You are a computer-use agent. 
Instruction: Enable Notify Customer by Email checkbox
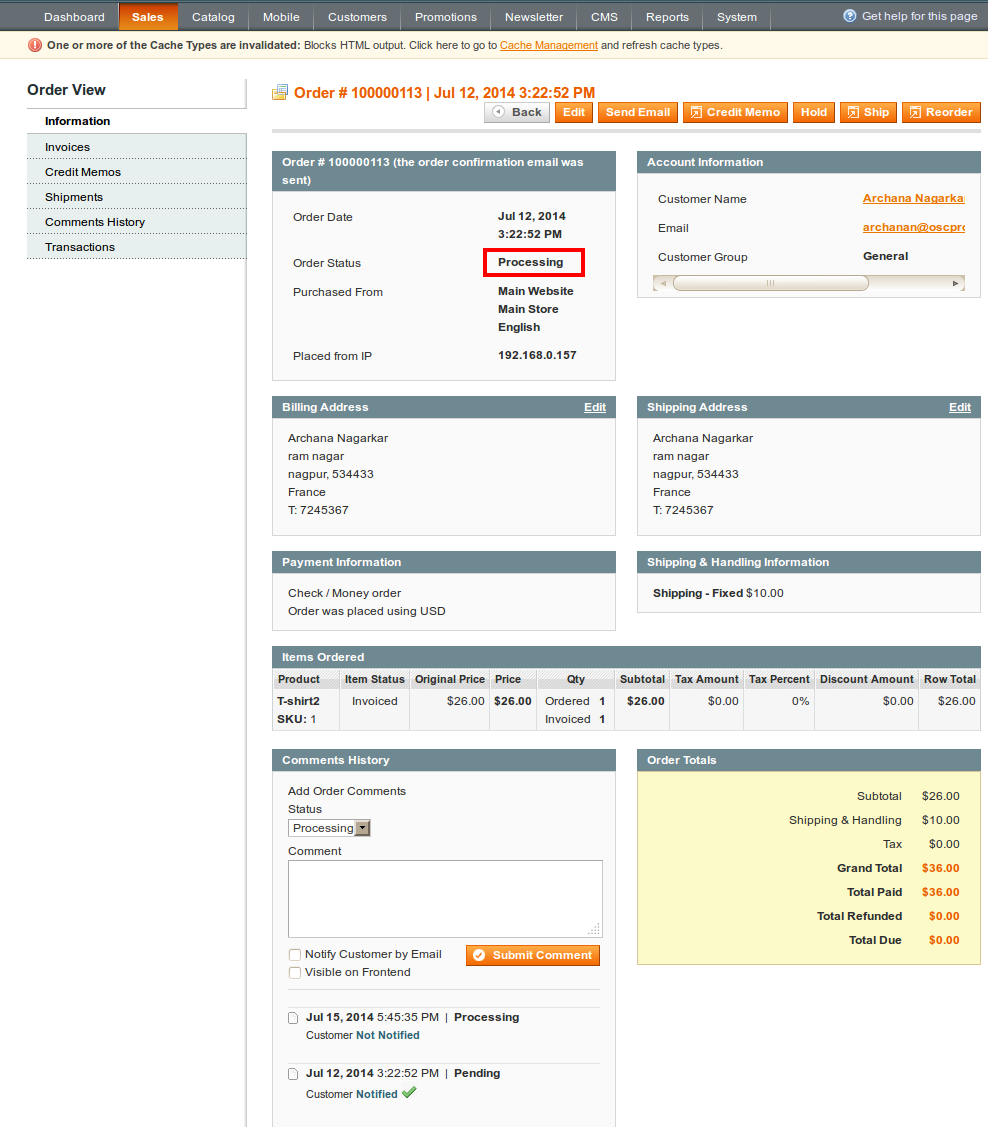295,955
